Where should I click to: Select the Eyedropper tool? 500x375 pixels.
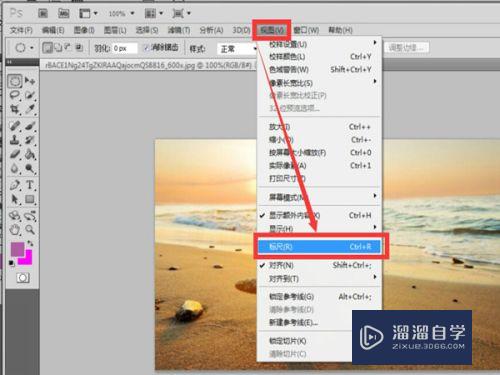tap(30, 109)
